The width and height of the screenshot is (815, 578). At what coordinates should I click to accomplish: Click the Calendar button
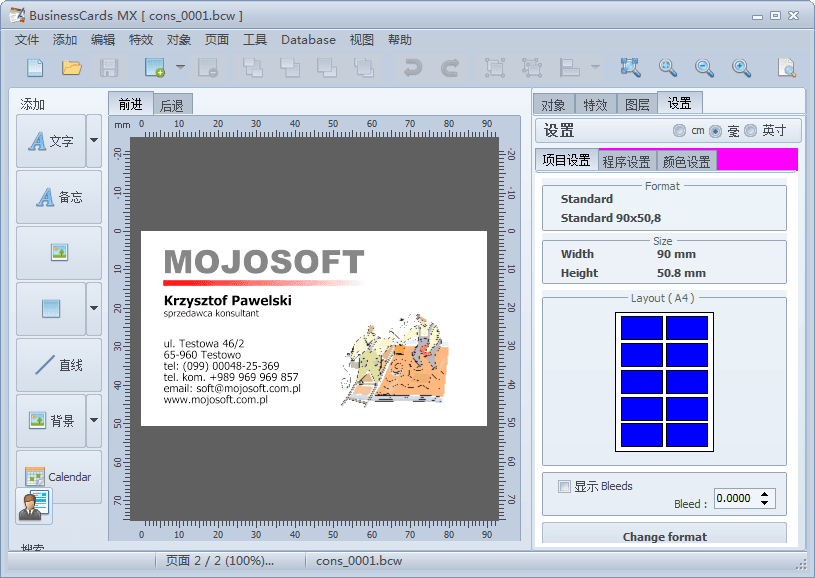[59, 476]
